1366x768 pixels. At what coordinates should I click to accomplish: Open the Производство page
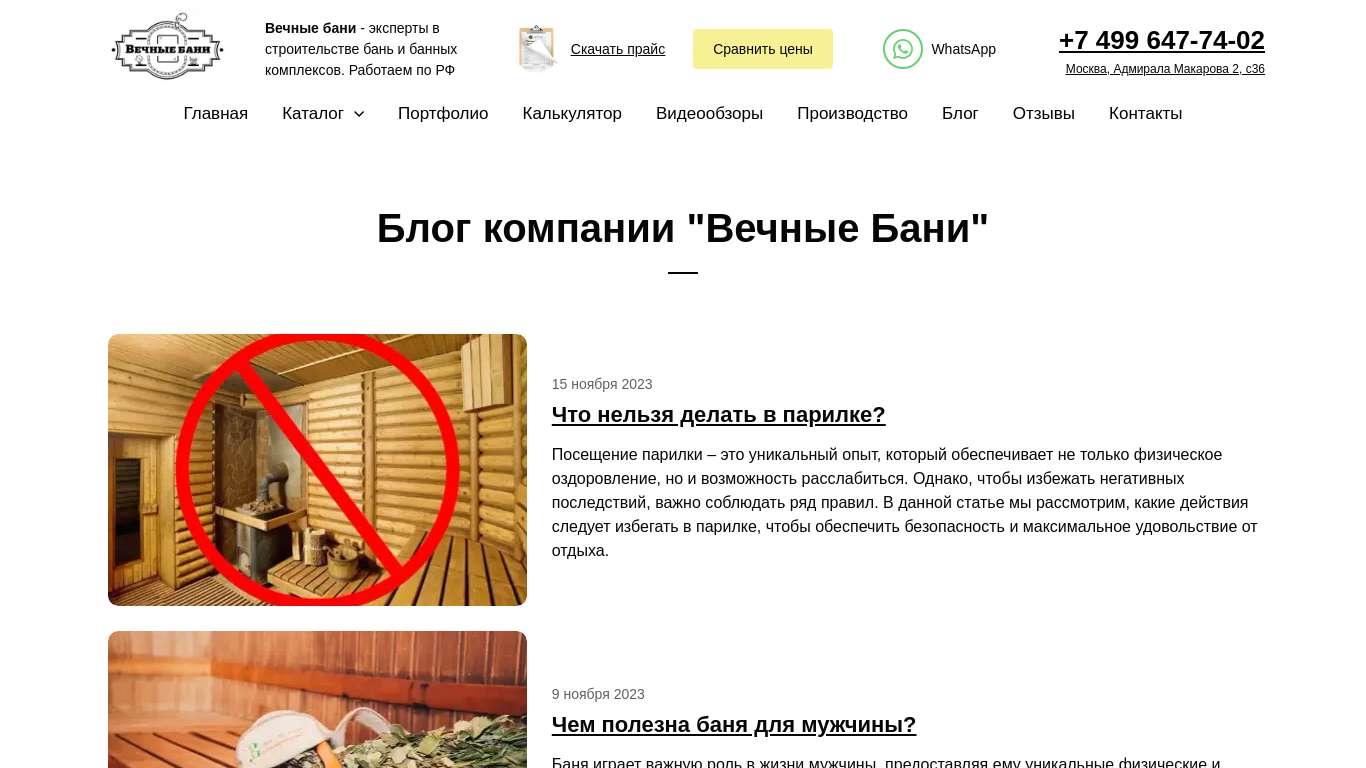pos(852,114)
